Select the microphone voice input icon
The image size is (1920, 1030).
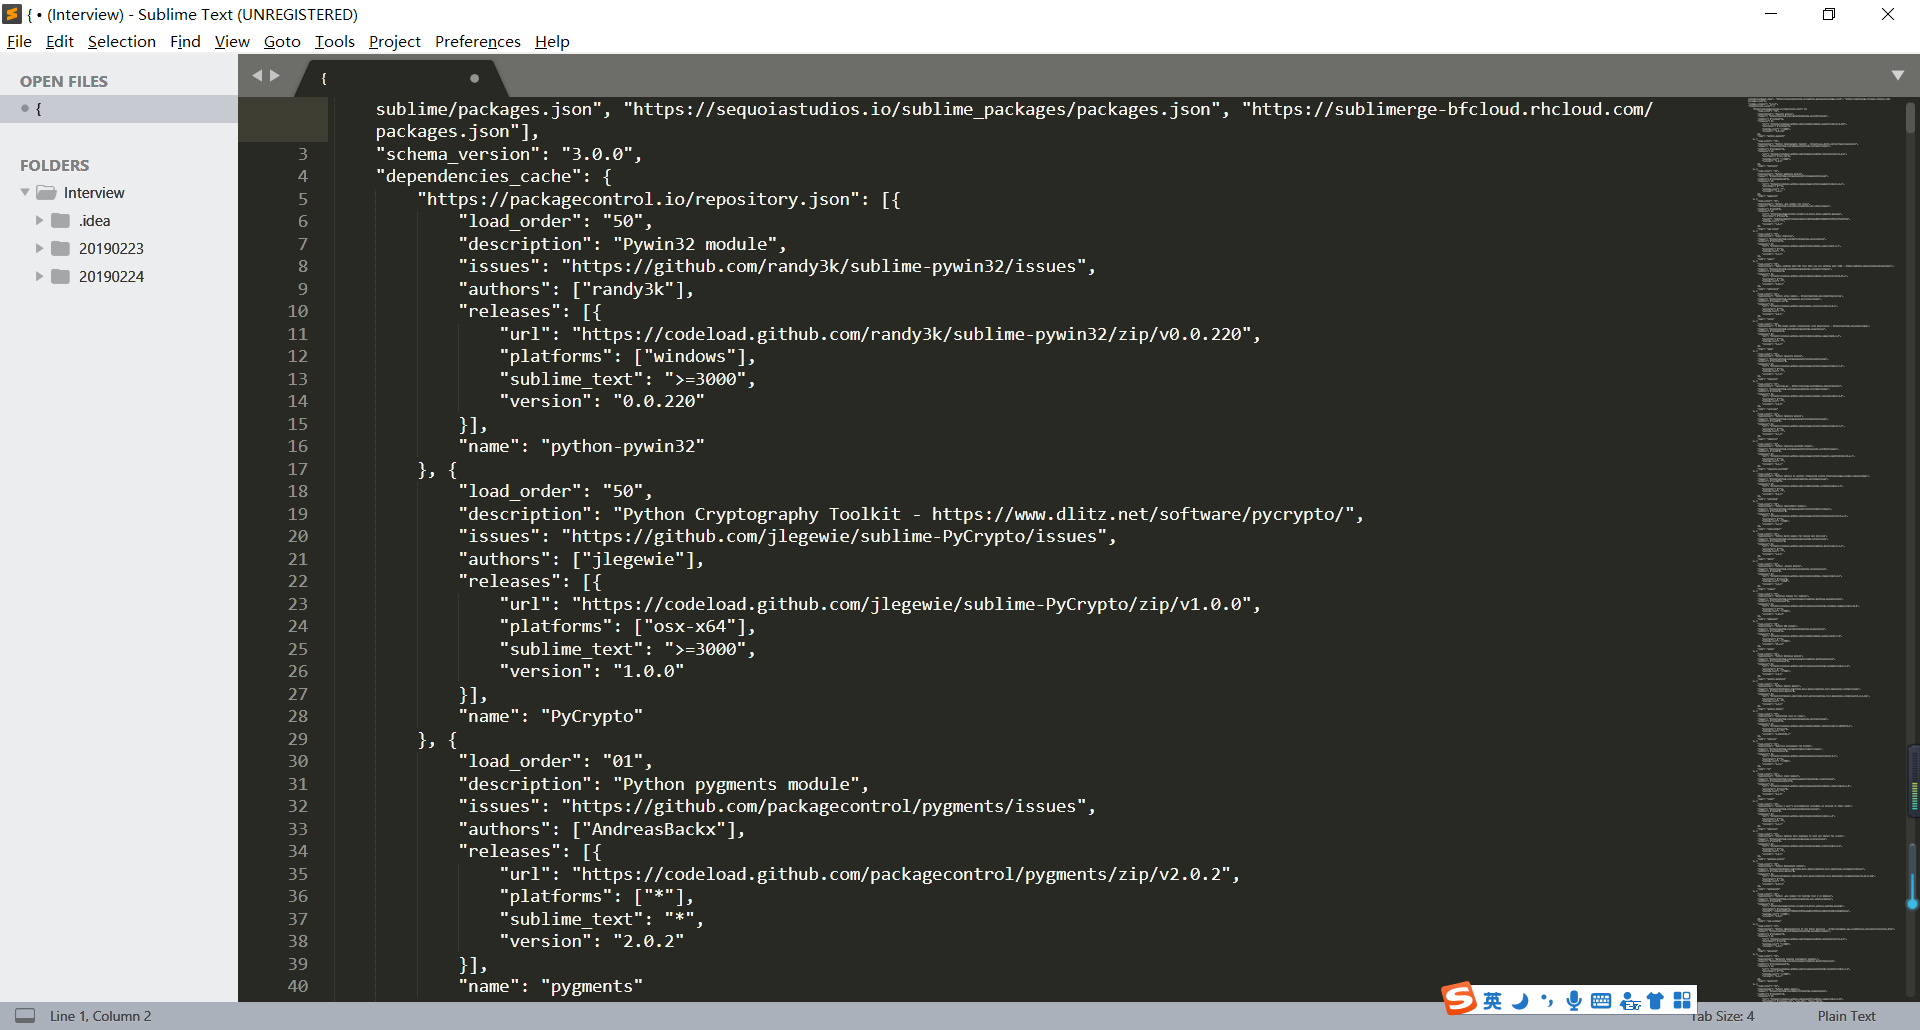[1575, 1000]
